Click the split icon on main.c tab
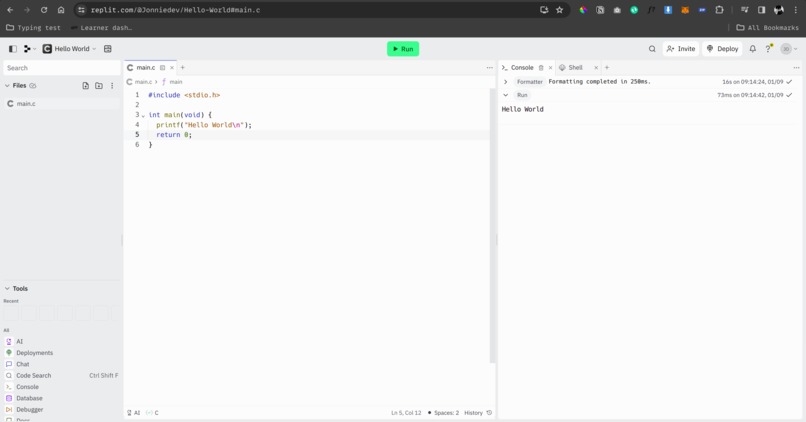This screenshot has width=806, height=422. 162,68
